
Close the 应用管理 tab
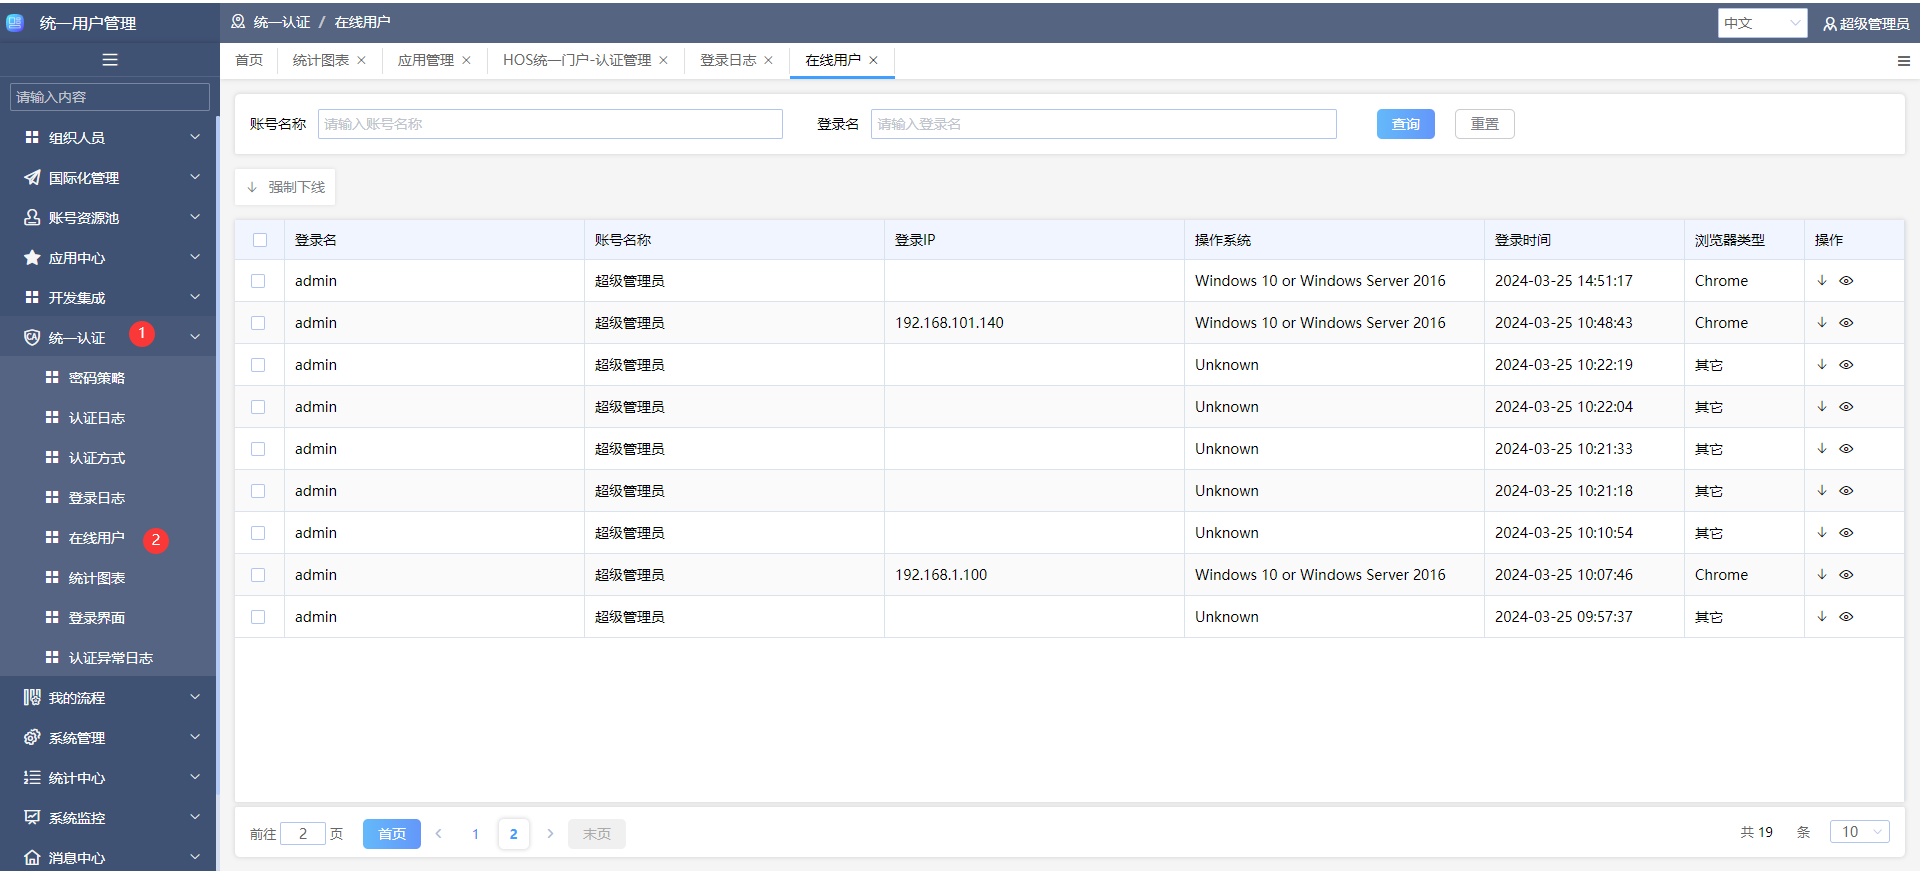pos(466,60)
